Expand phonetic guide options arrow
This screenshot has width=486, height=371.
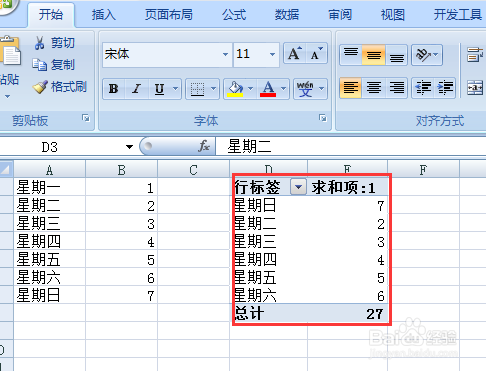(322, 89)
